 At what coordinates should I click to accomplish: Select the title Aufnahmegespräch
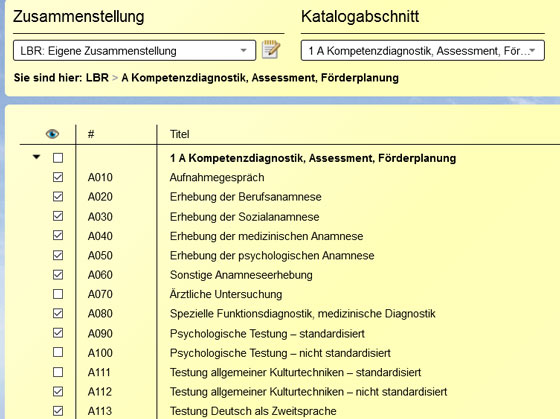click(217, 178)
